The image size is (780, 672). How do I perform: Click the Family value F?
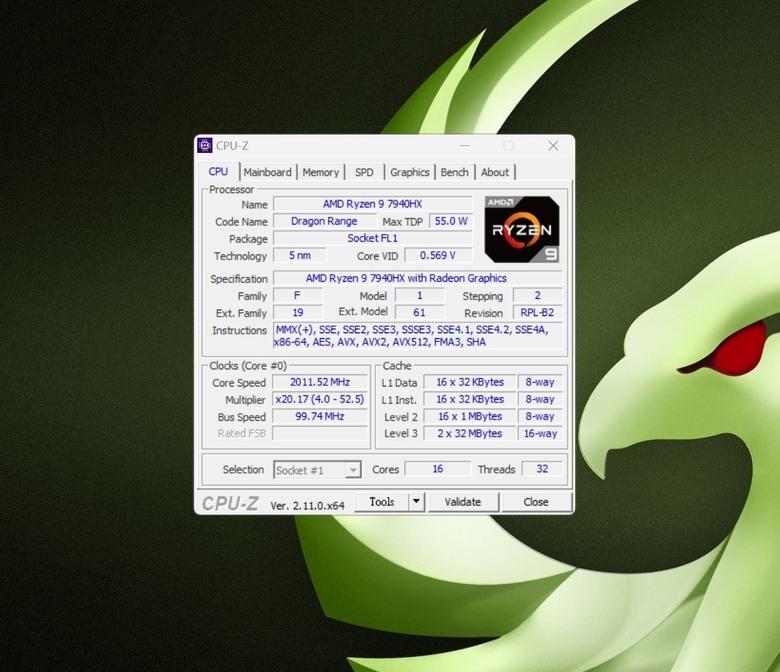point(297,295)
